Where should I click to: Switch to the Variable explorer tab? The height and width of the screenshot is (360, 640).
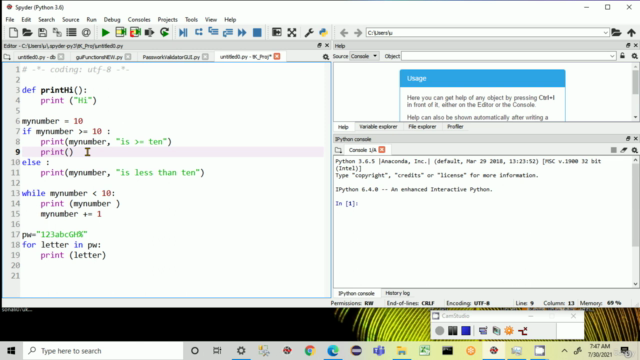coord(378,127)
